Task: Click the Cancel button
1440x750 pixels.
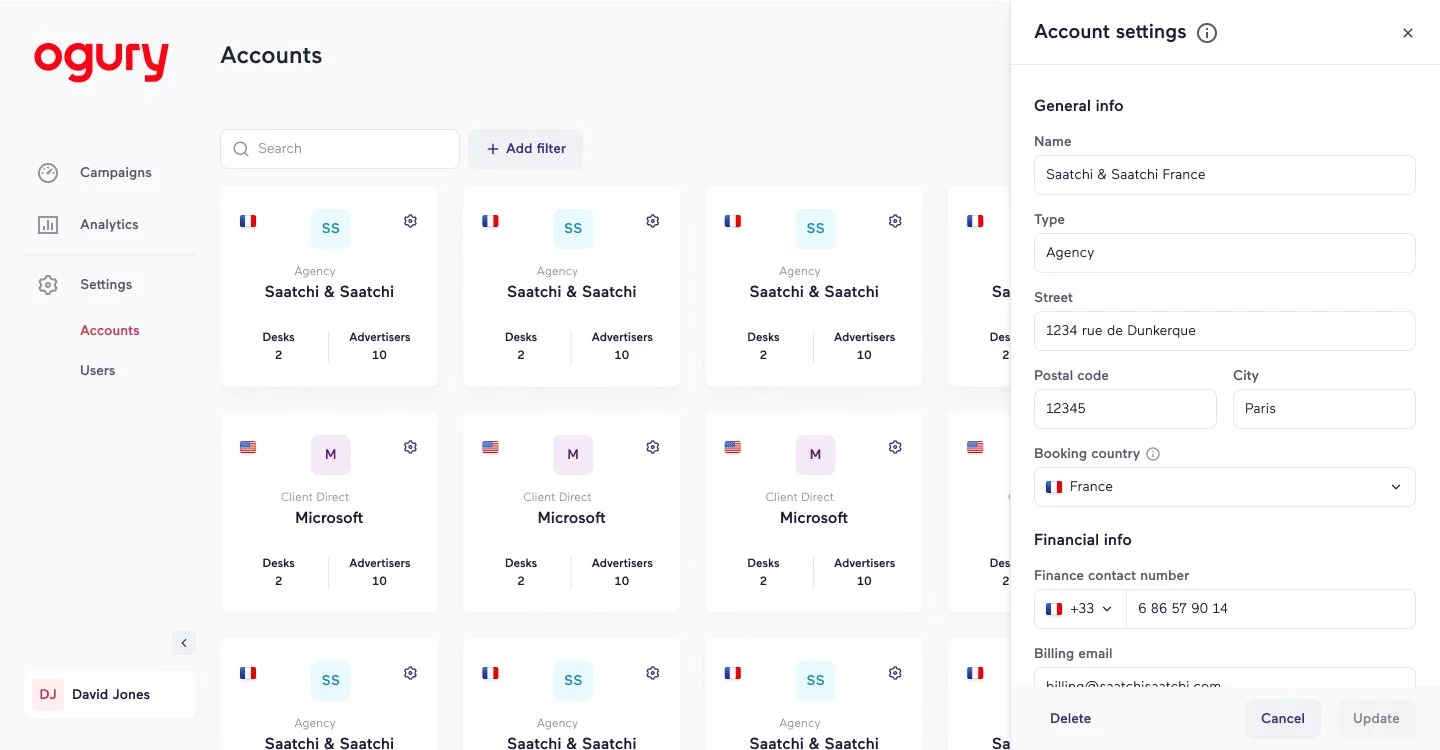Action: (x=1283, y=719)
